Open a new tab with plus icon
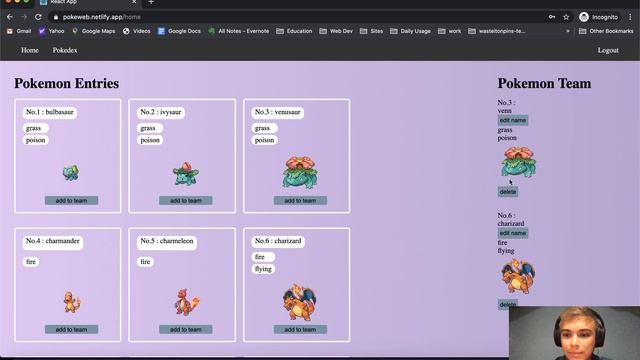This screenshot has height=360, width=640. 151,2
